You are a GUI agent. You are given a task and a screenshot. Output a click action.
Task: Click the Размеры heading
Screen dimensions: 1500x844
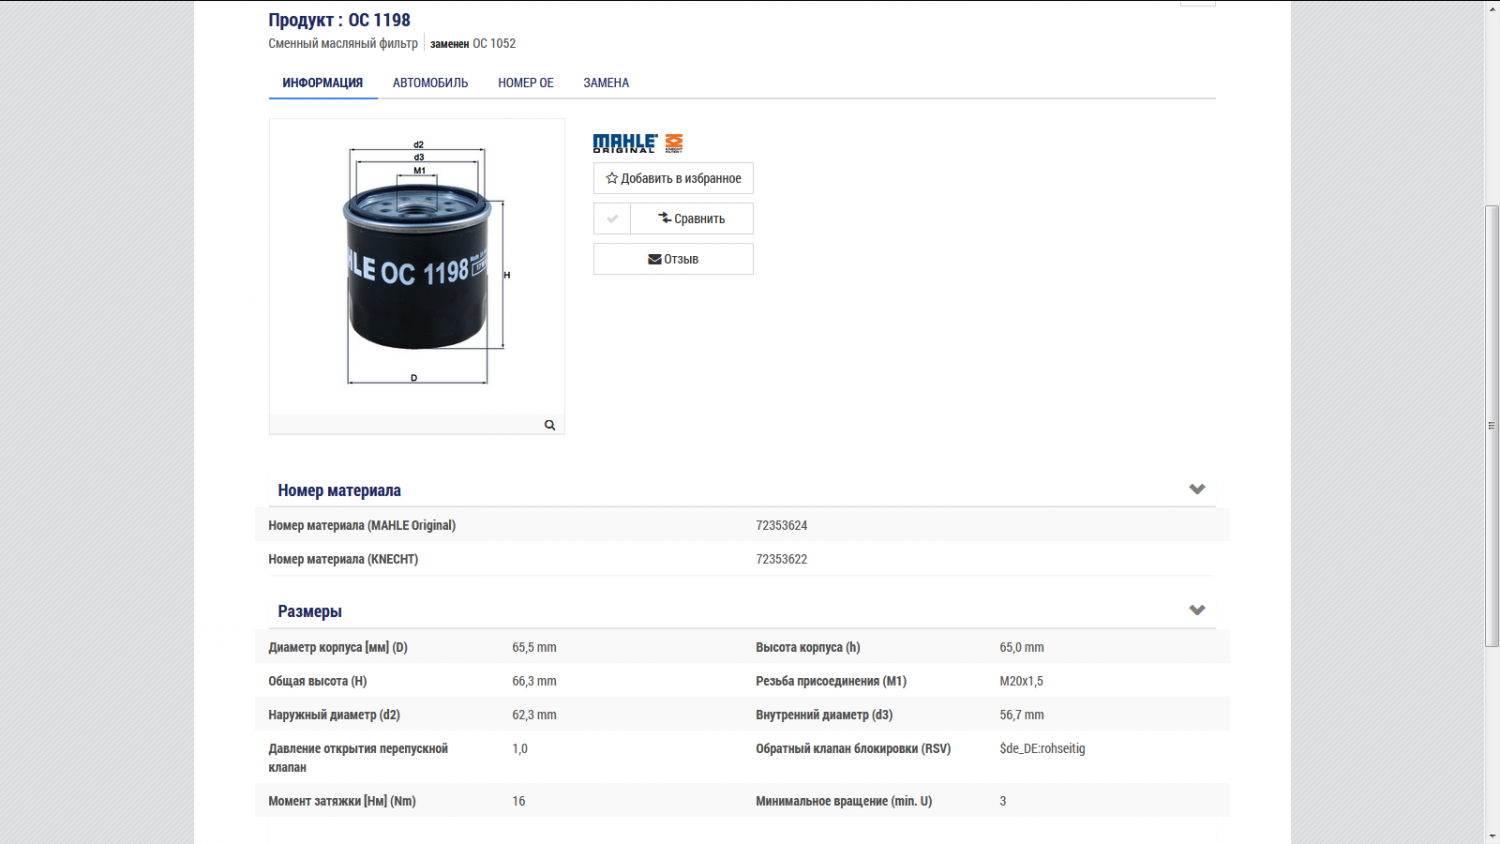310,611
